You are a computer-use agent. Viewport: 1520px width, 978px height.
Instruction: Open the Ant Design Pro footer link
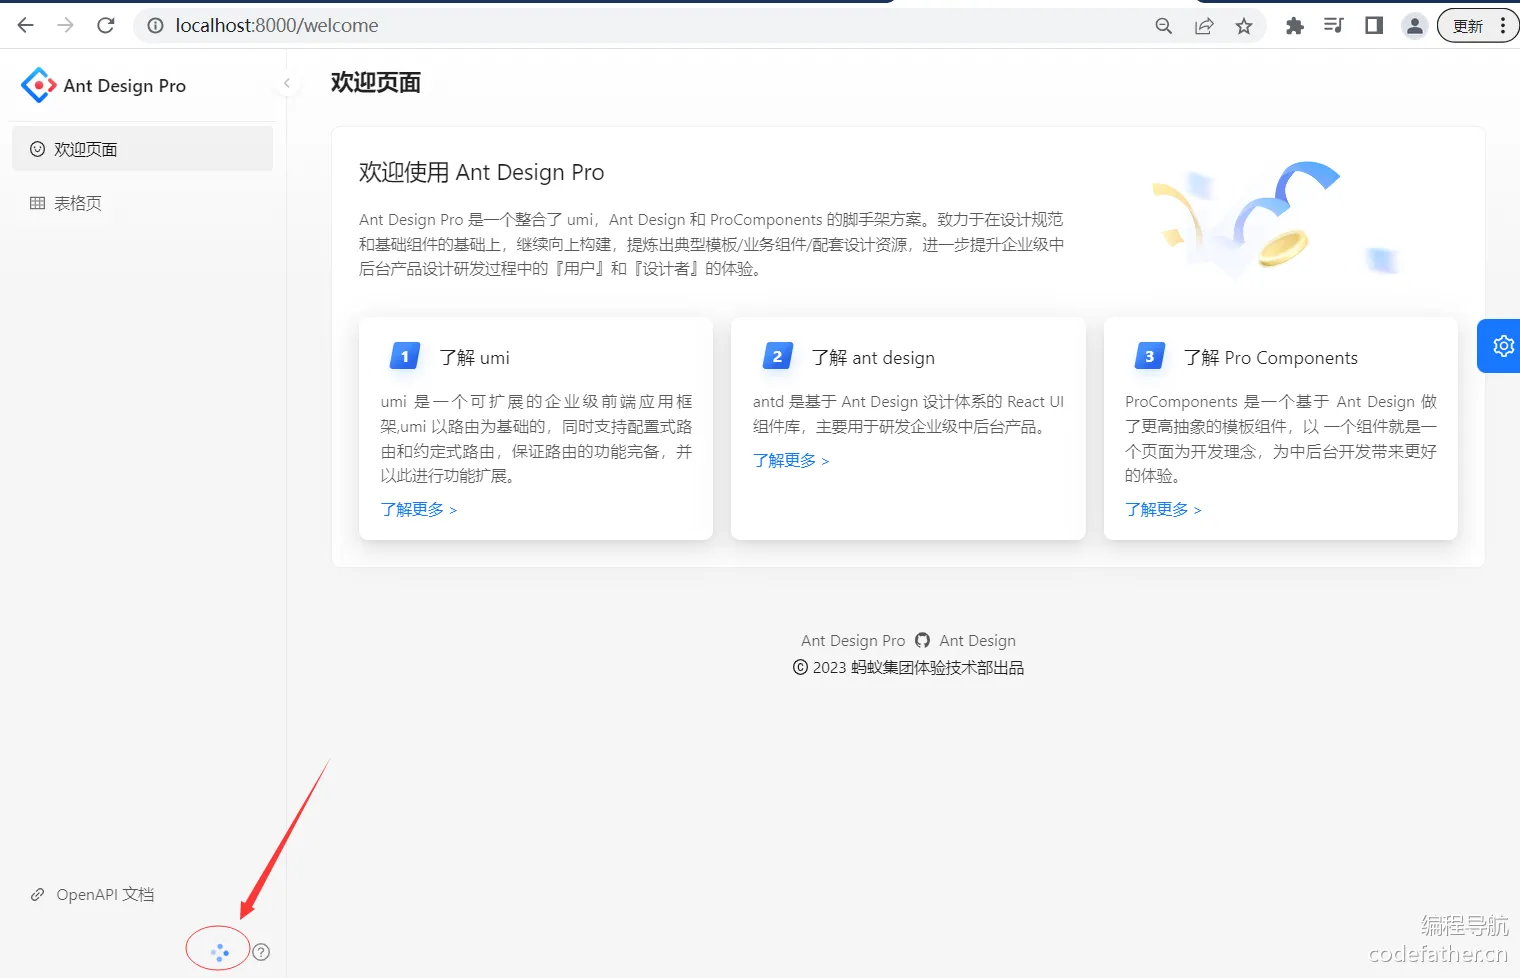pos(853,641)
